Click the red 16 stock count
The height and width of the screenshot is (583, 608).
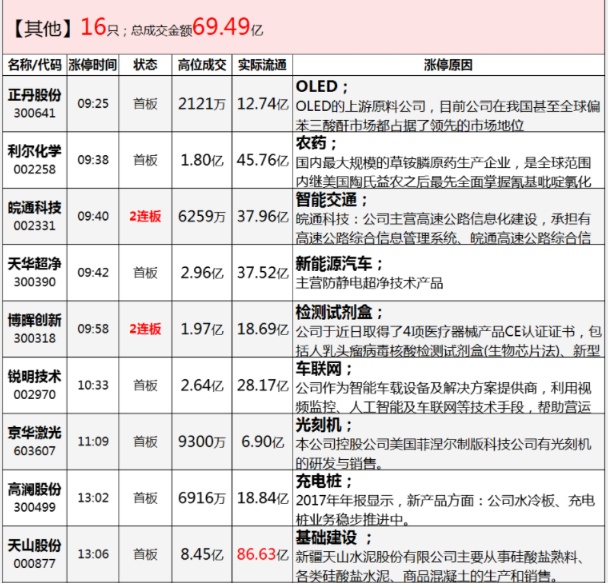pyautogui.click(x=93, y=26)
